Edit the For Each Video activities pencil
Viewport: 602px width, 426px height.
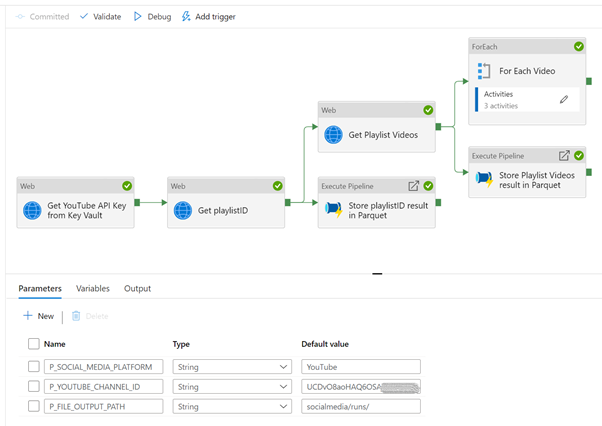(x=564, y=100)
